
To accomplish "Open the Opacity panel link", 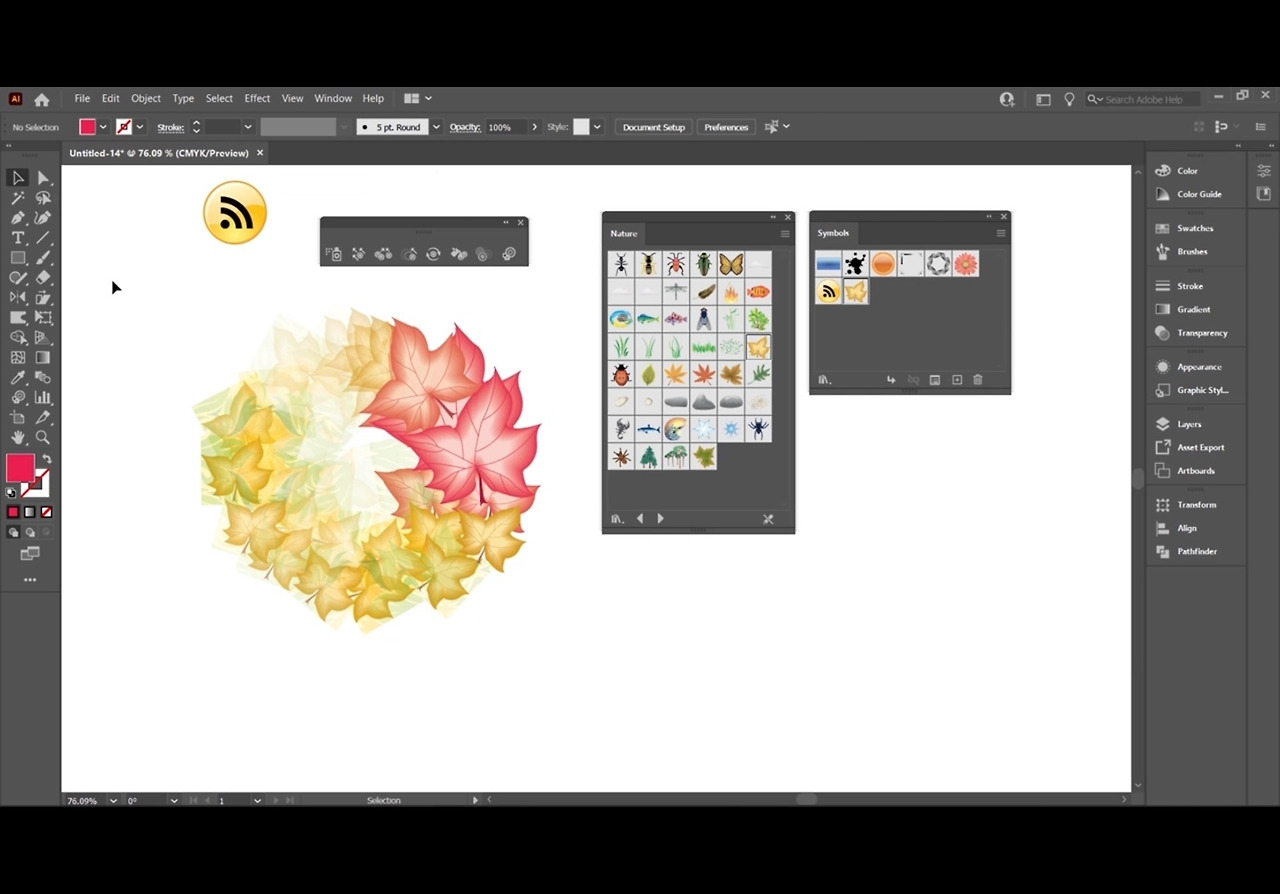I will click(465, 127).
